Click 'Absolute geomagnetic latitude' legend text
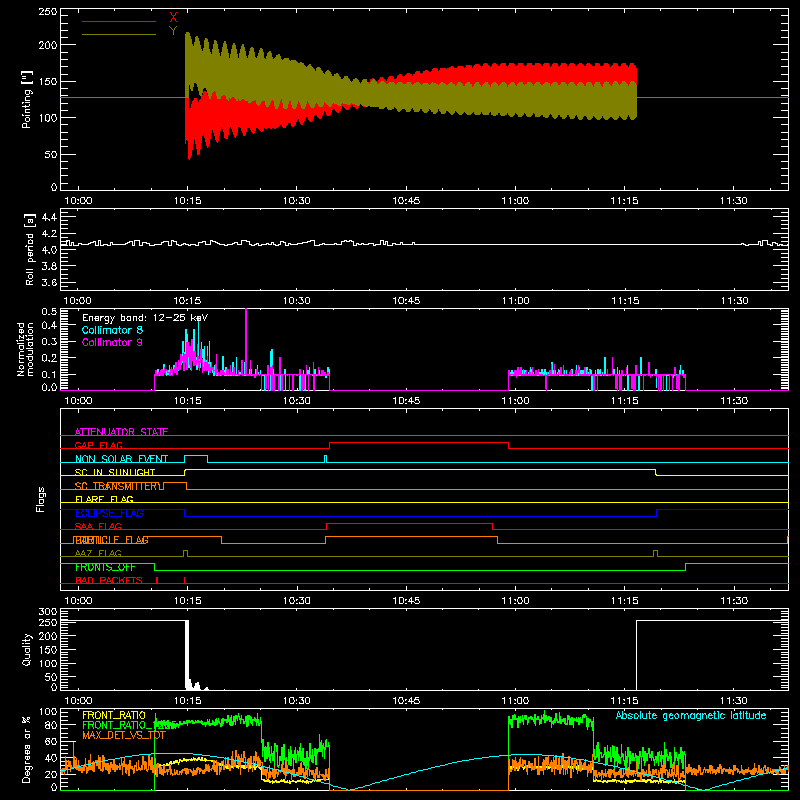Viewport: 800px width, 800px height. point(691,715)
